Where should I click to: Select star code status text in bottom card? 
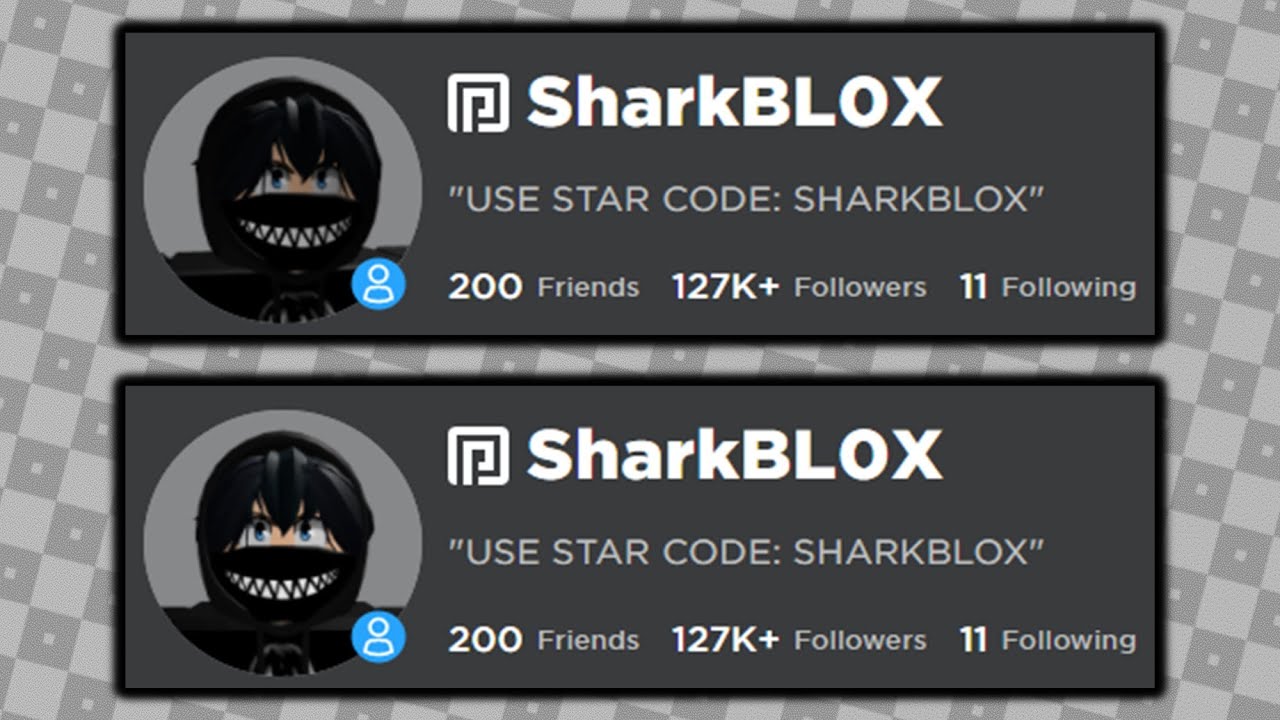pyautogui.click(x=747, y=552)
